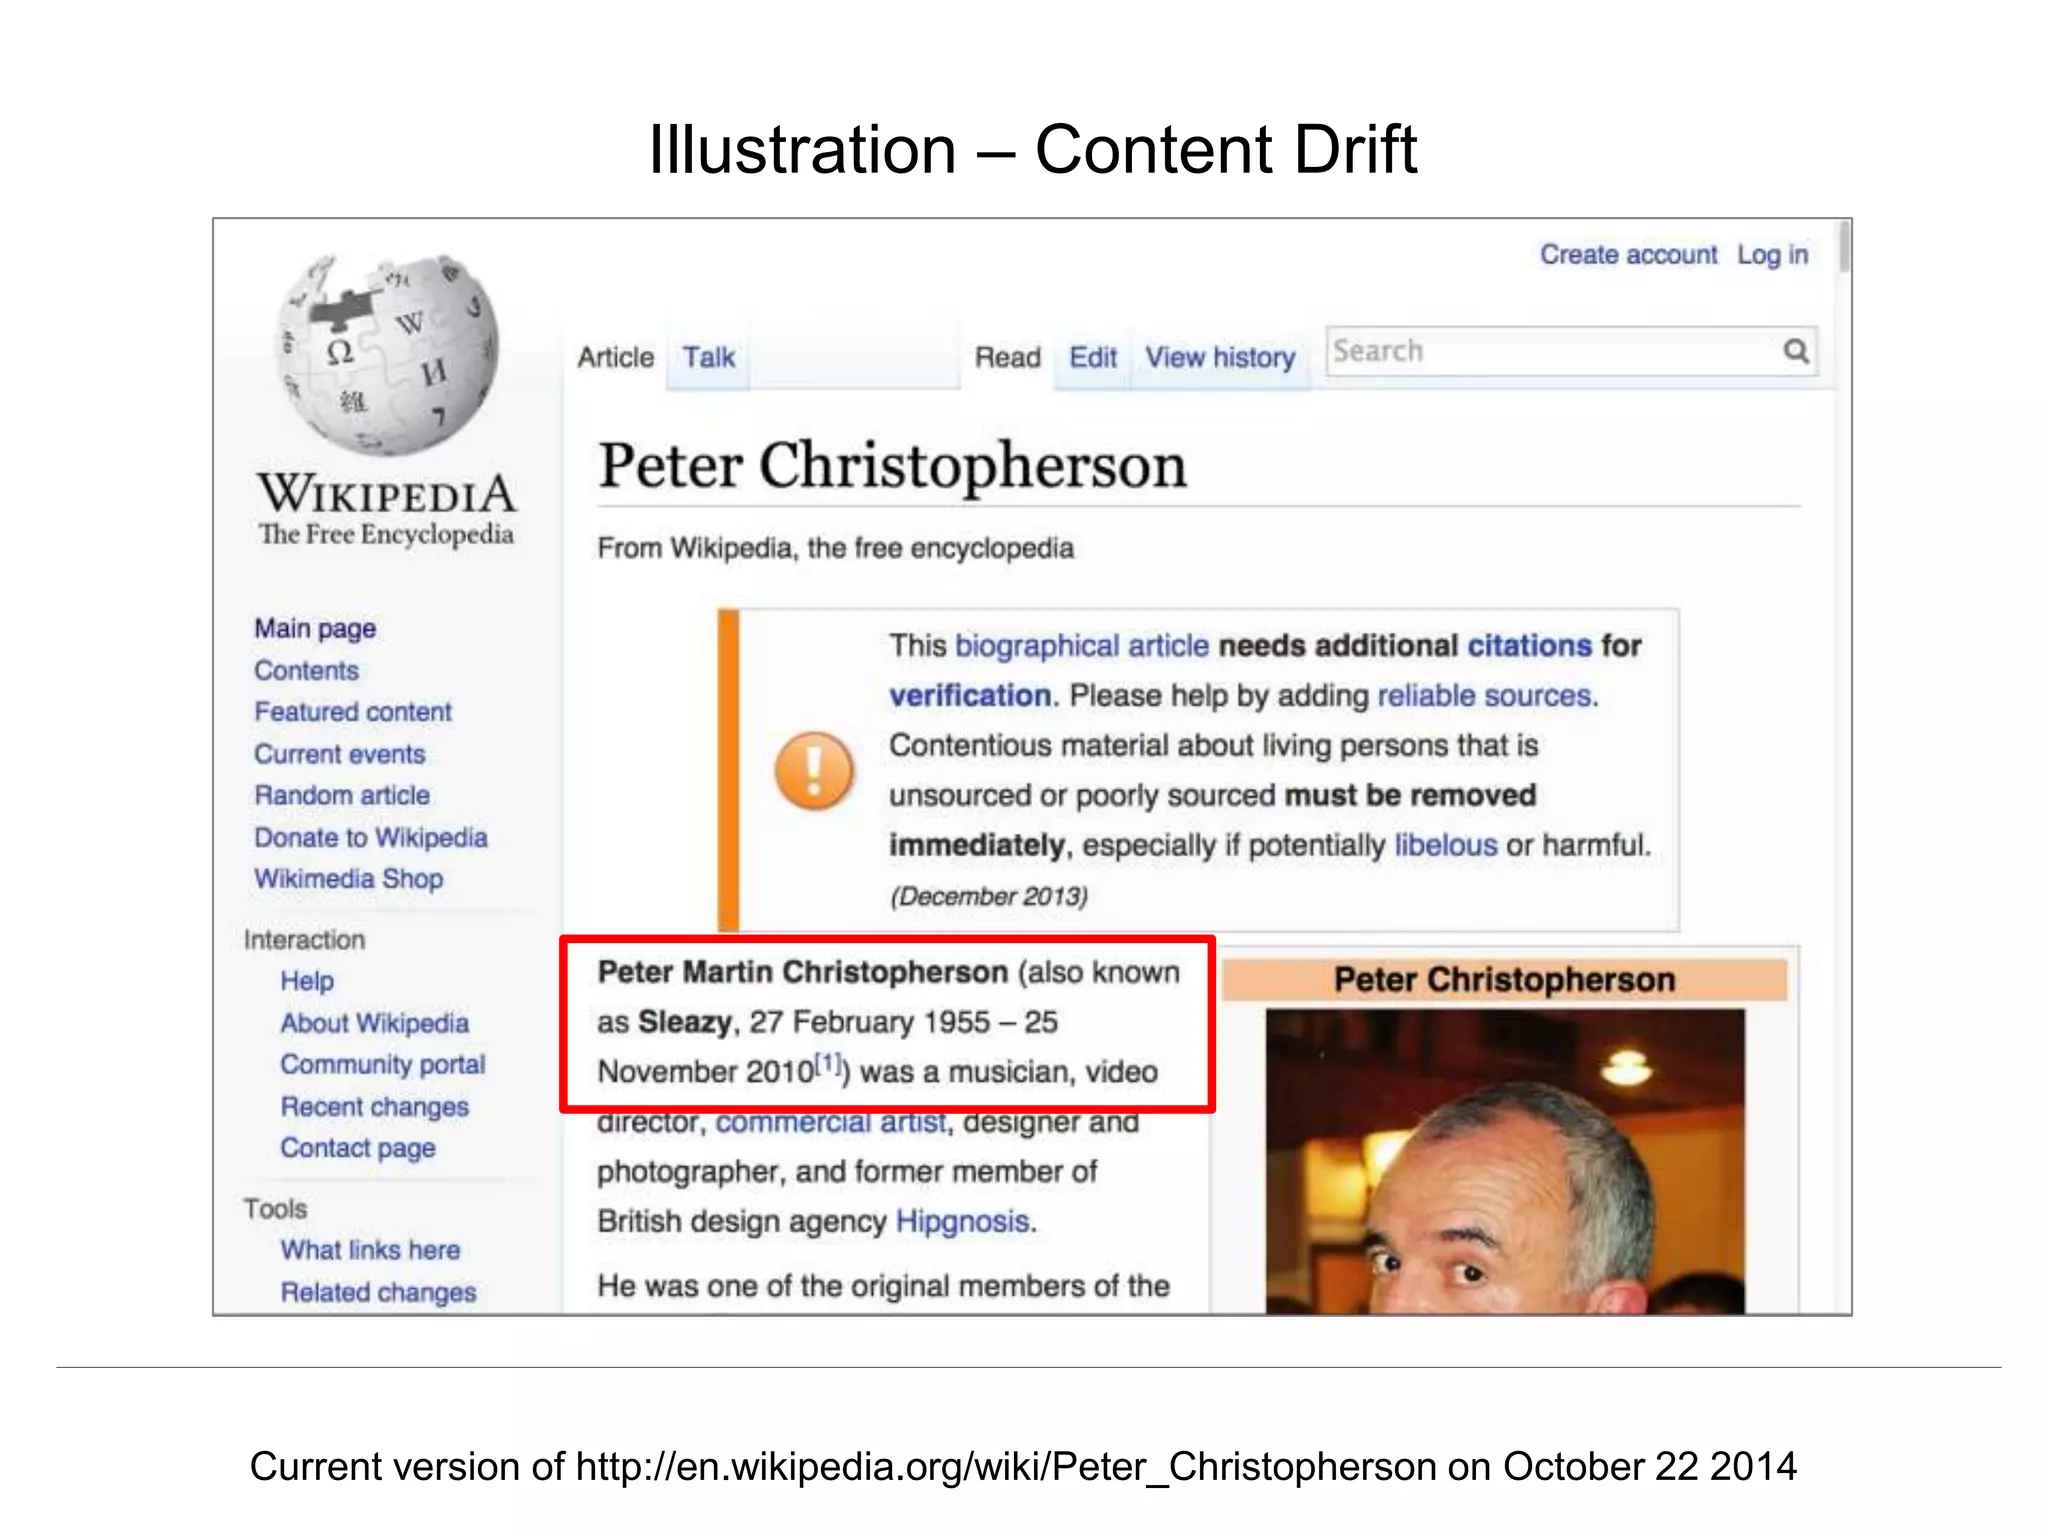Click the Create account link
The width and height of the screenshot is (2048, 1536).
(x=1628, y=255)
